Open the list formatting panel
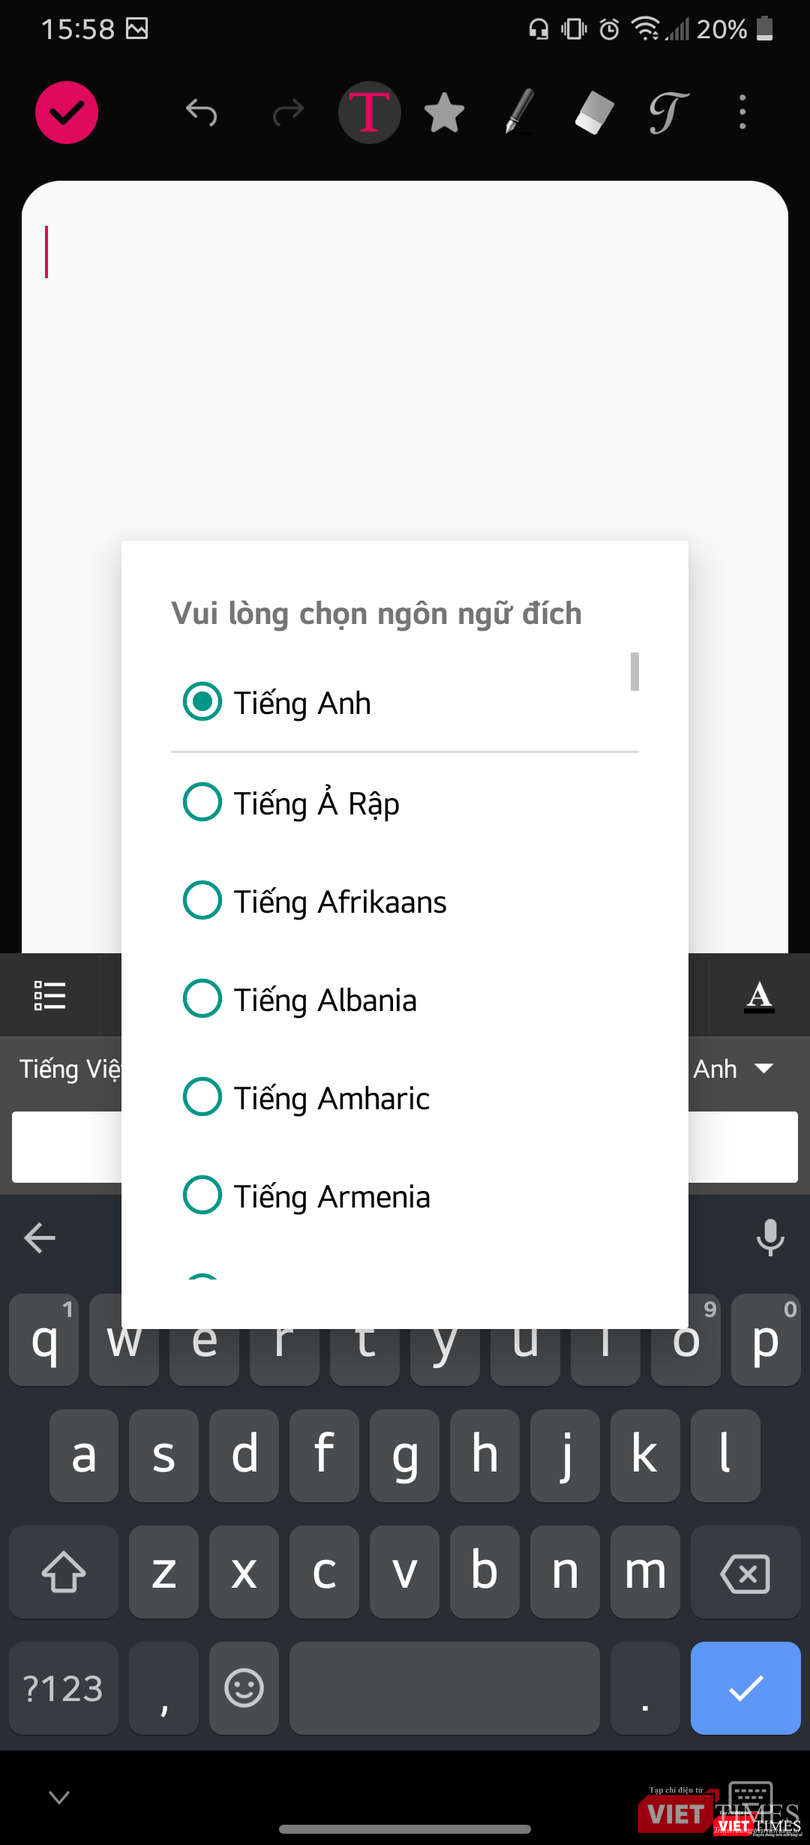 49,995
